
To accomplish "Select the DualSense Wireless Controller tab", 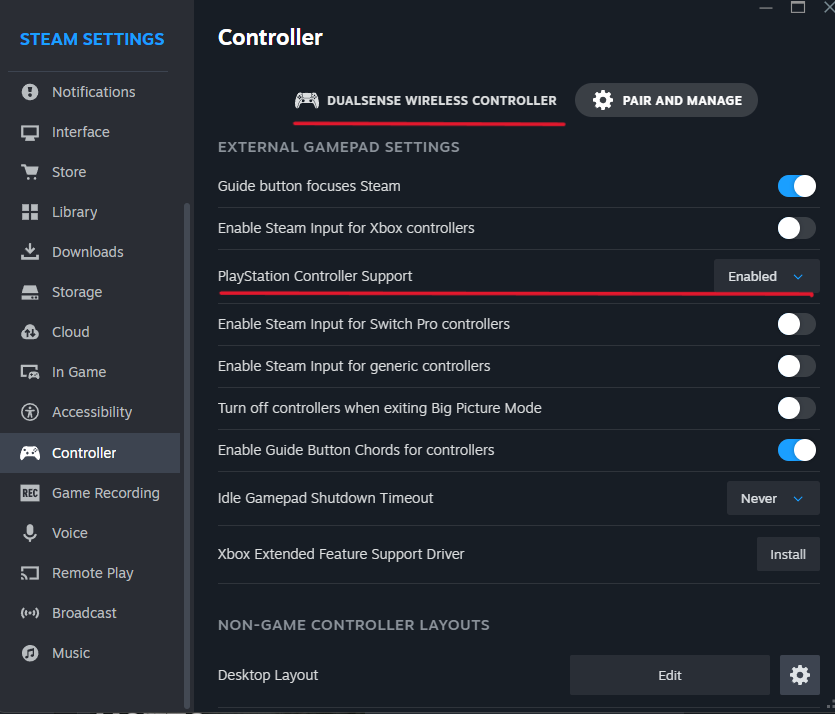I will pyautogui.click(x=426, y=100).
